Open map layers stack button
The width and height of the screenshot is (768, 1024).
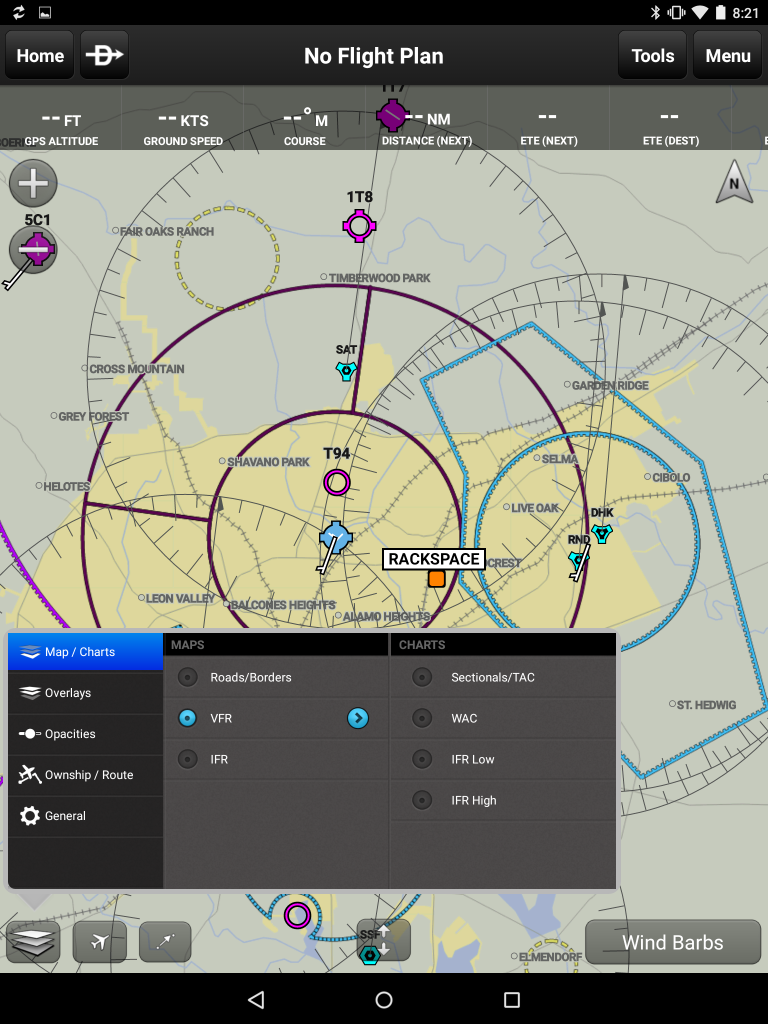coord(33,941)
